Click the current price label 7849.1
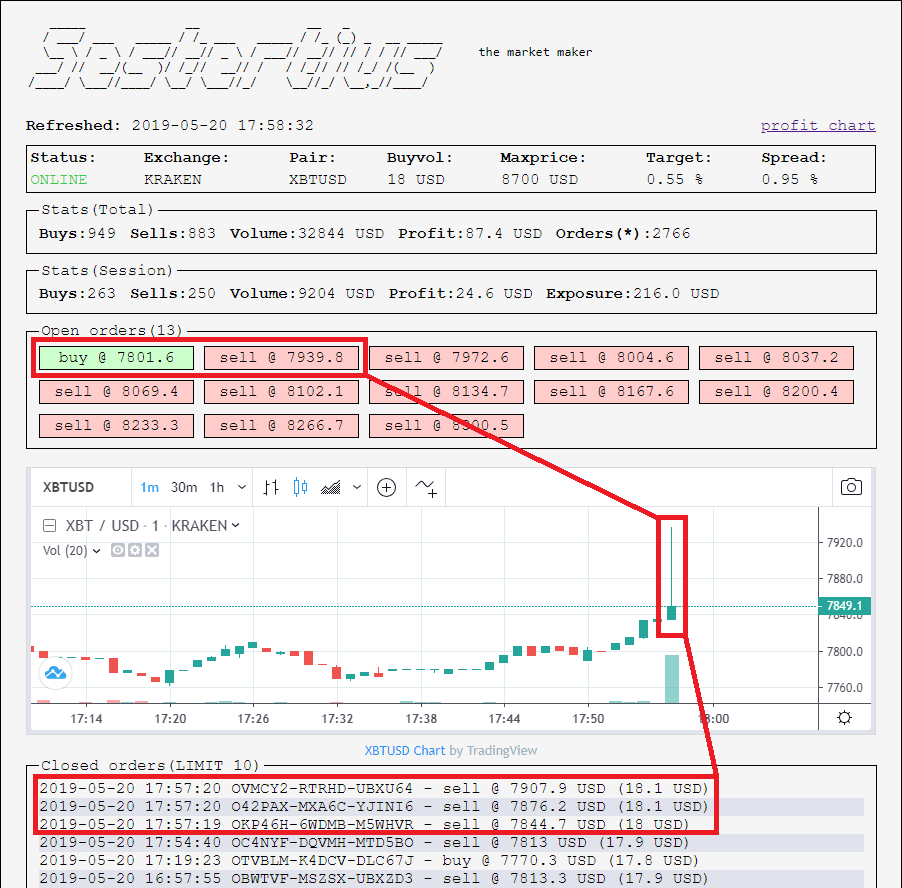 click(x=844, y=606)
